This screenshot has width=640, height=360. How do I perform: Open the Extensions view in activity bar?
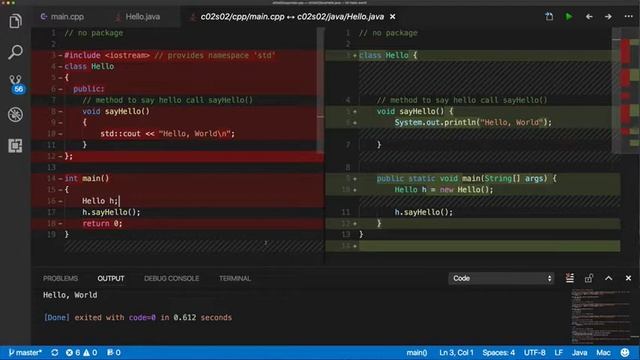point(15,146)
